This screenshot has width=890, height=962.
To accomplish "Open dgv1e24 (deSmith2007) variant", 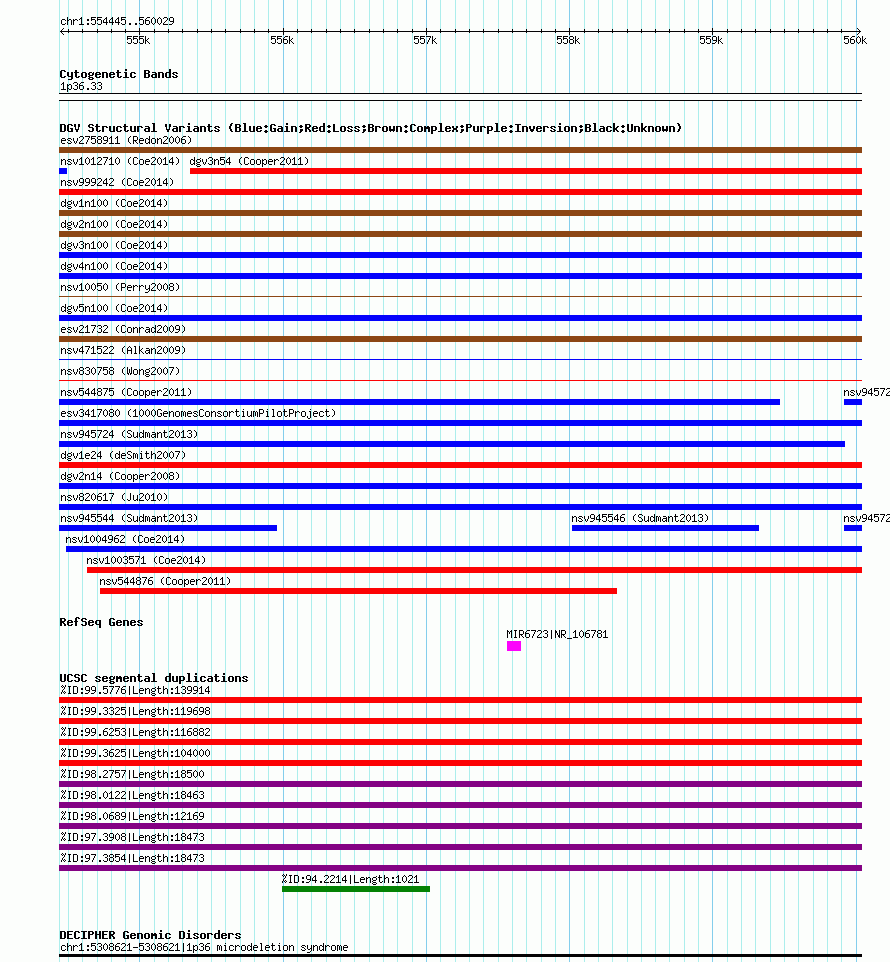I will point(123,455).
